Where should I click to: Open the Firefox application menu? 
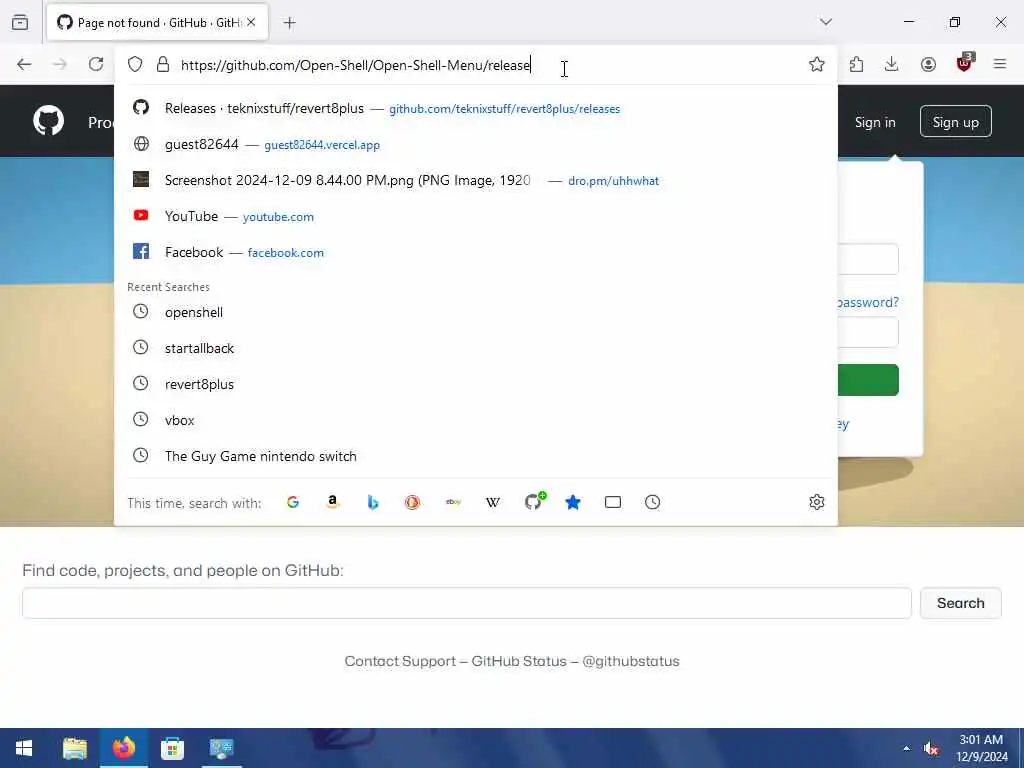pos(1000,64)
